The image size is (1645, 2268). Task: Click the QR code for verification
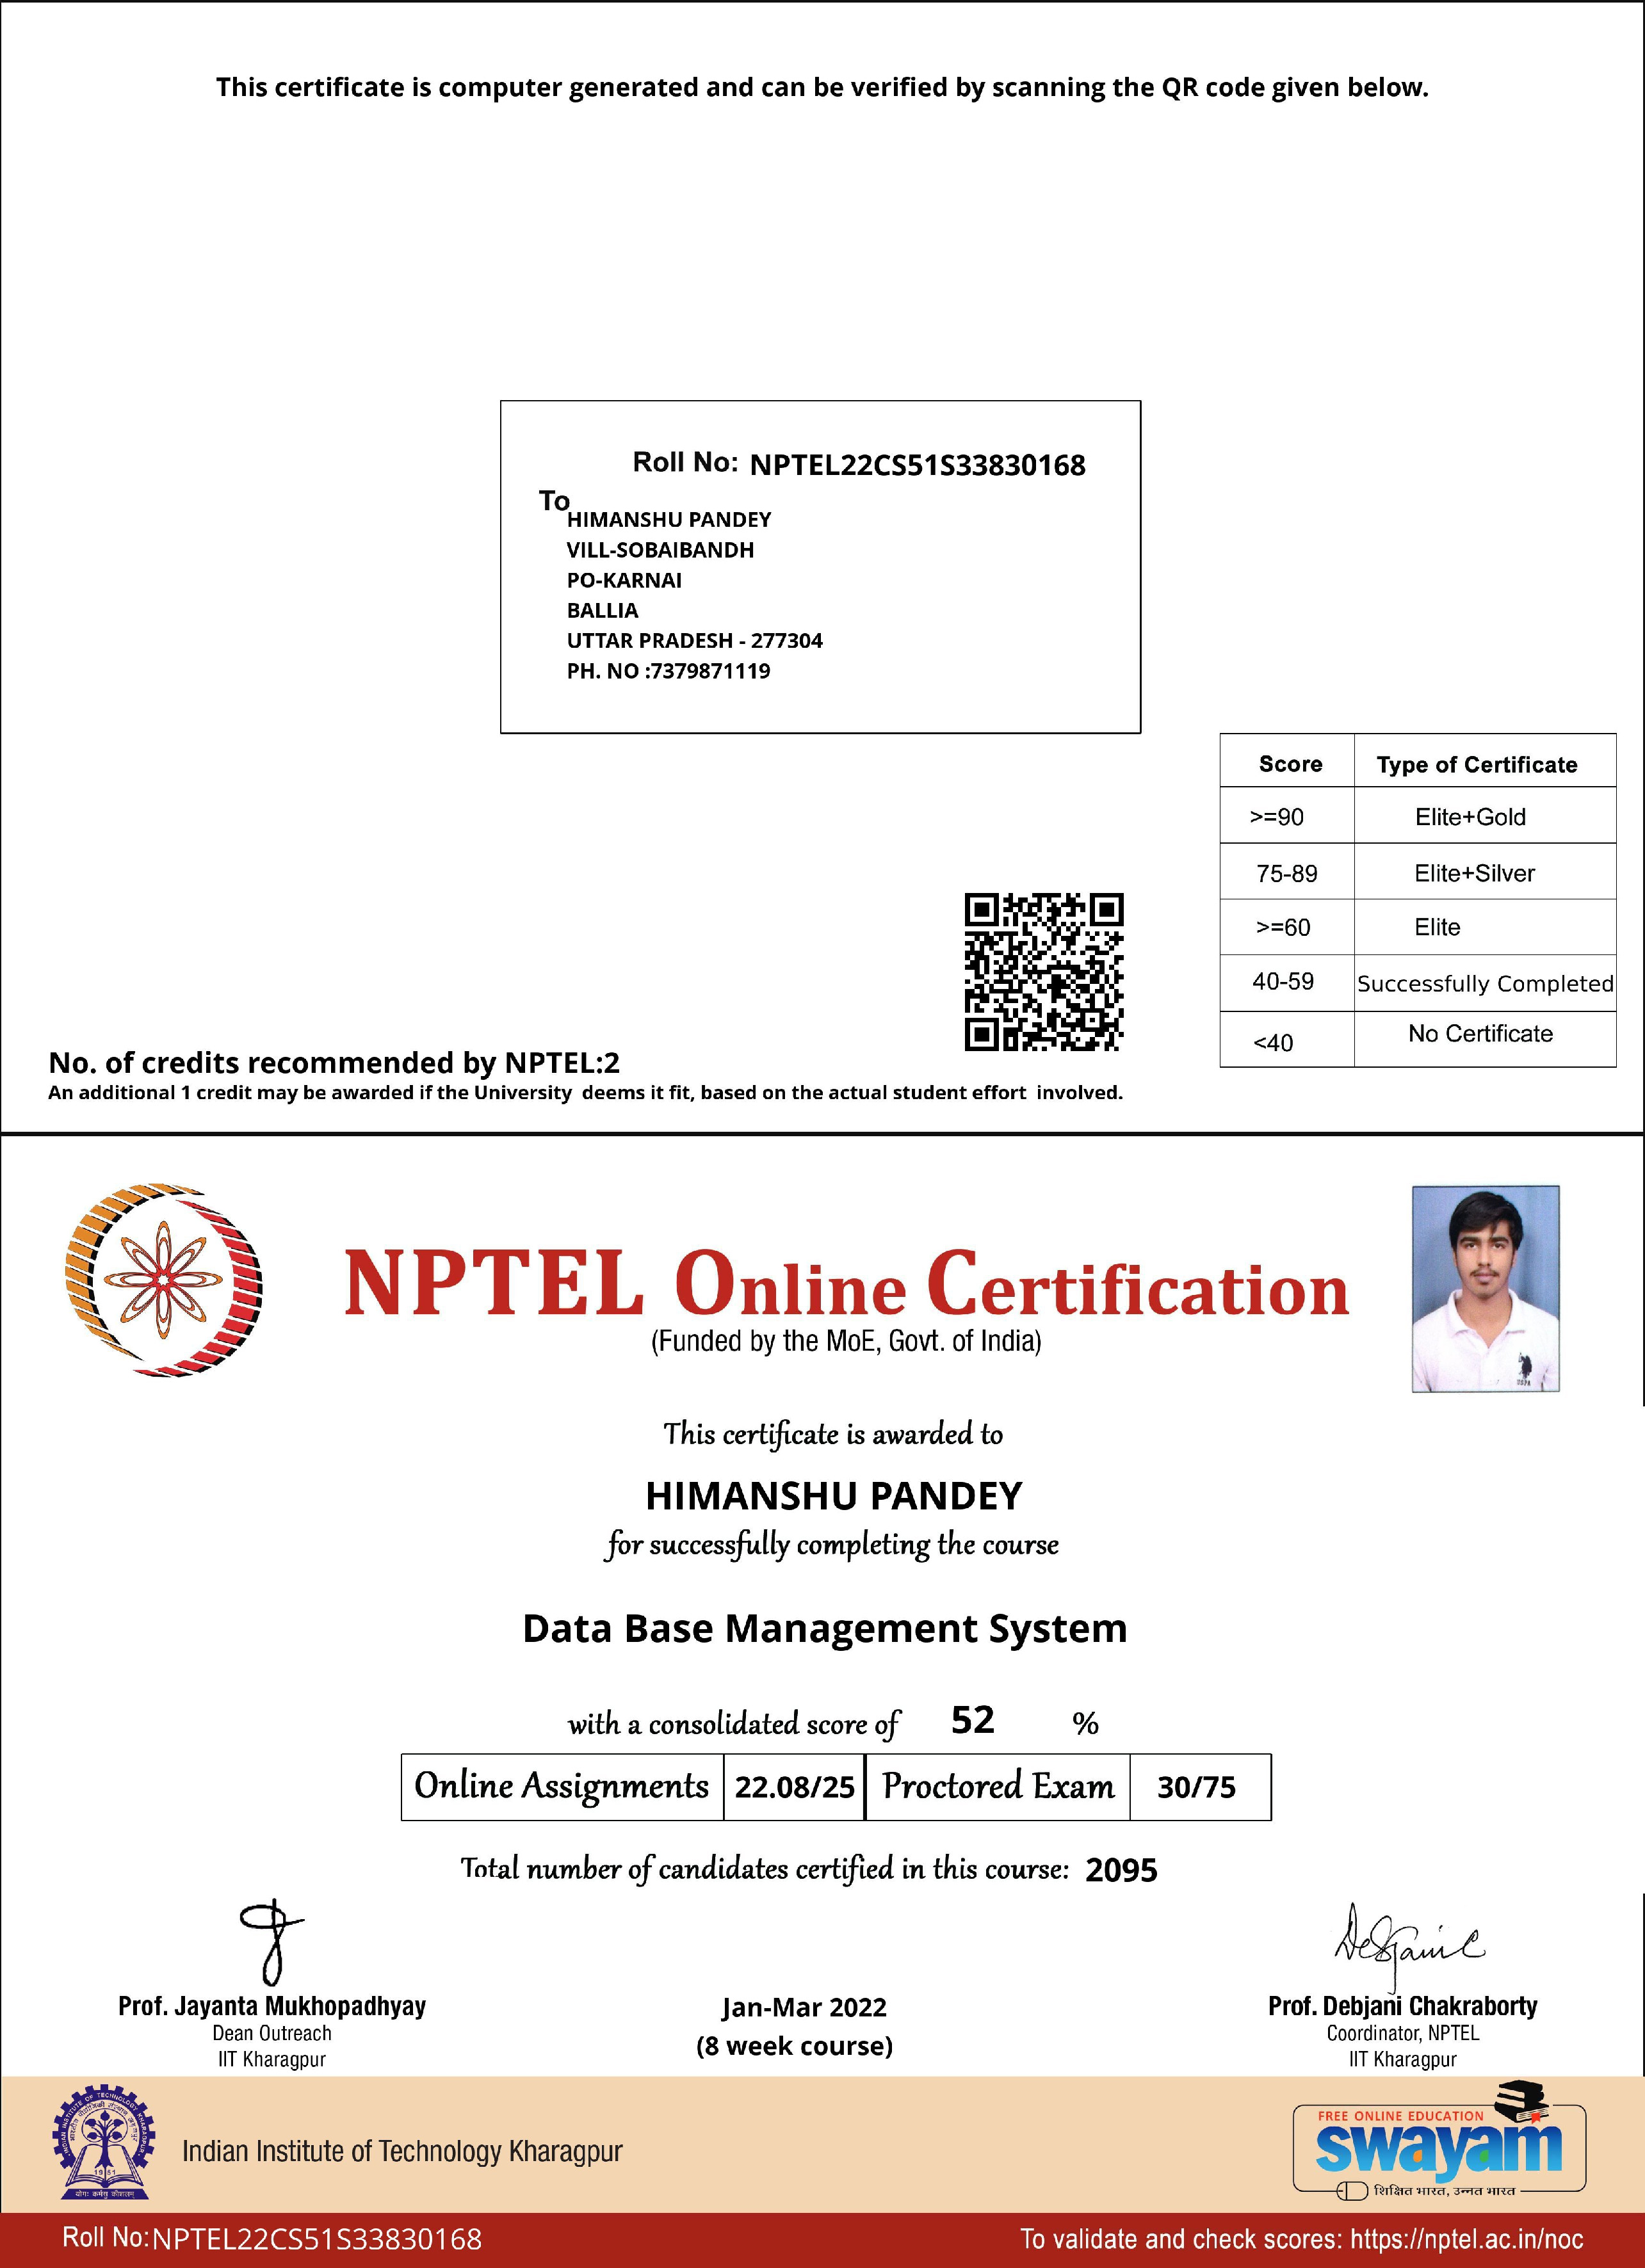pyautogui.click(x=1043, y=972)
